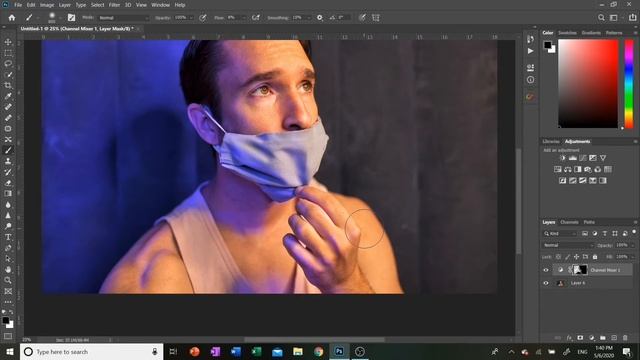Toggle filter for pixel layers
This screenshot has width=640, height=360.
[585, 233]
